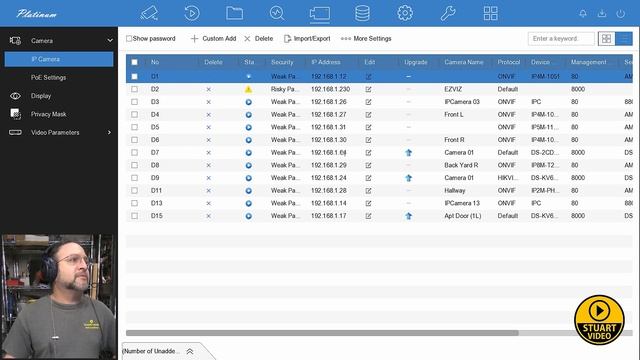The image size is (640, 360).
Task: Click IP address 192.168.1.17 cell
Action: pos(329,216)
